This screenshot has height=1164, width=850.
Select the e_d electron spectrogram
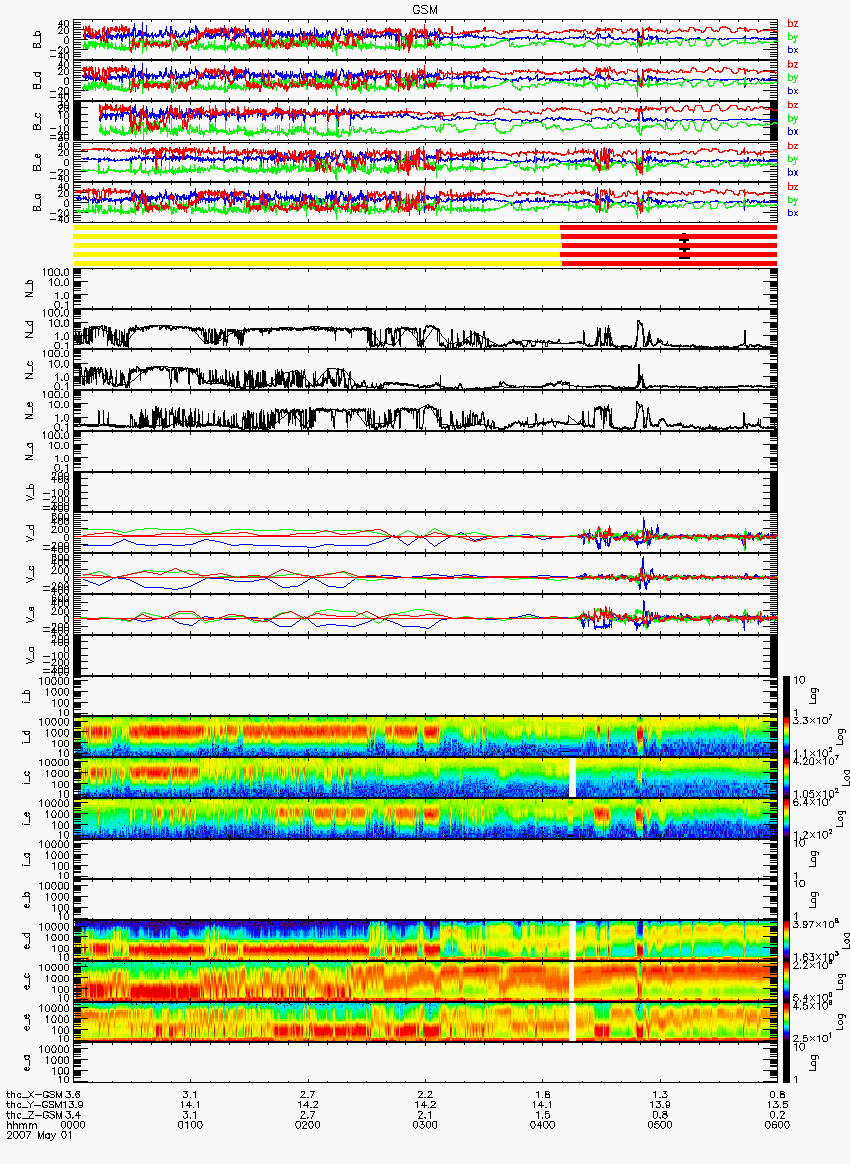[x=425, y=941]
